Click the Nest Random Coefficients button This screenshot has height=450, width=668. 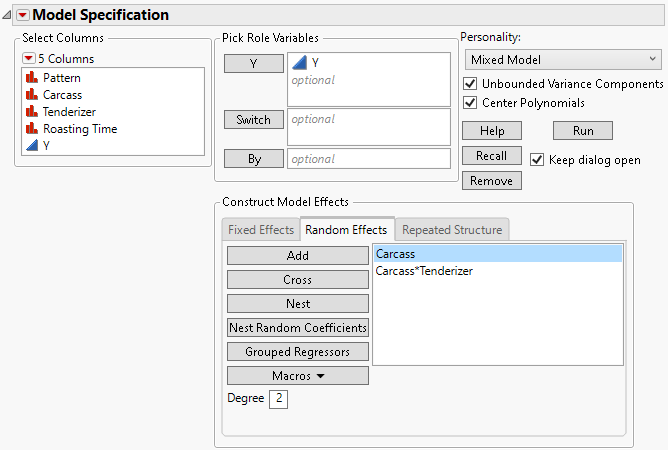pos(297,327)
